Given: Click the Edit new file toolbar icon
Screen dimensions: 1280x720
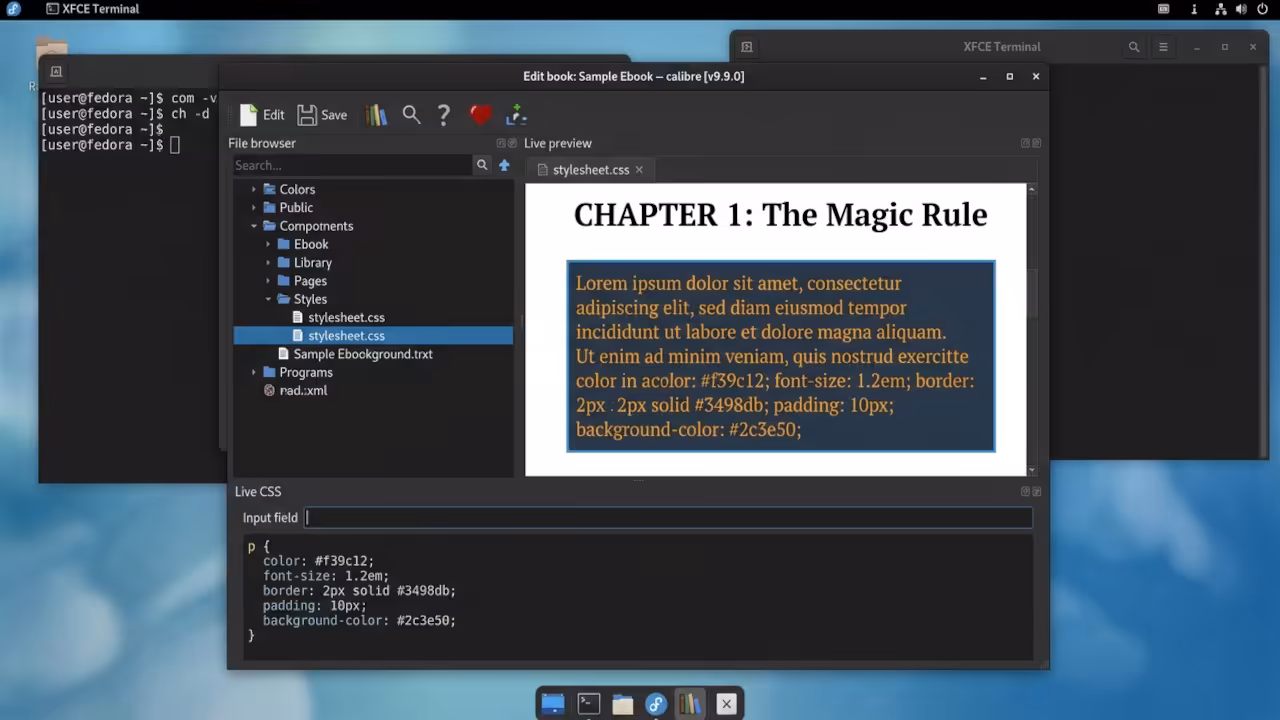Looking at the screenshot, I should (261, 115).
